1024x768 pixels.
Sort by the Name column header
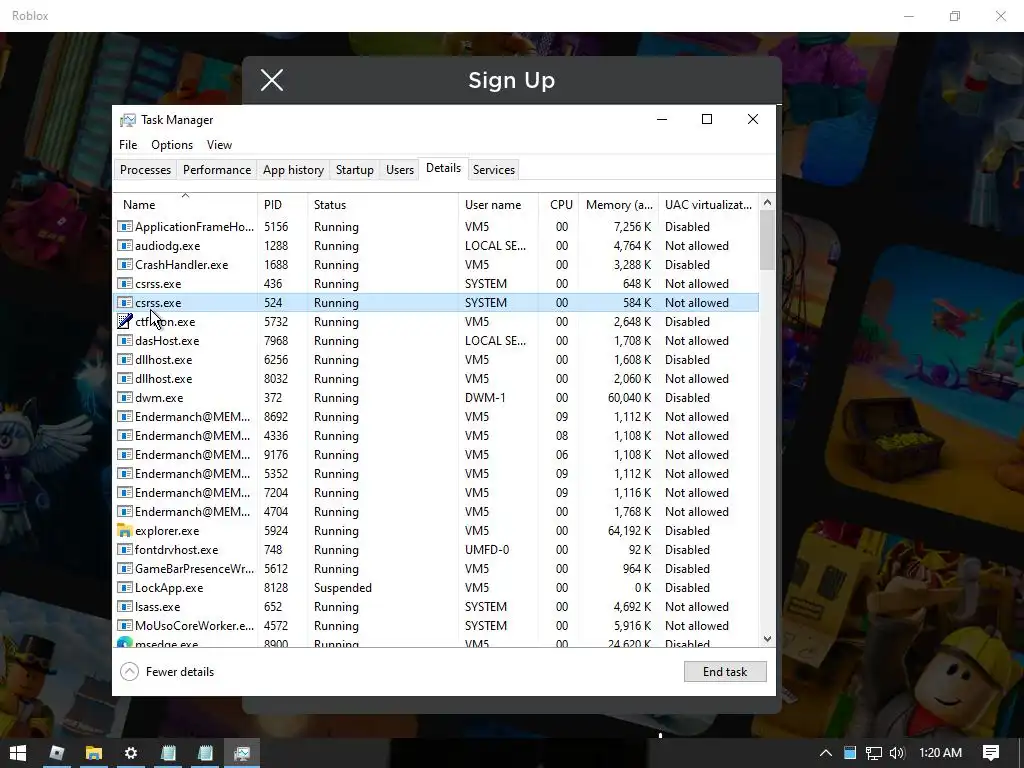pyautogui.click(x=185, y=204)
